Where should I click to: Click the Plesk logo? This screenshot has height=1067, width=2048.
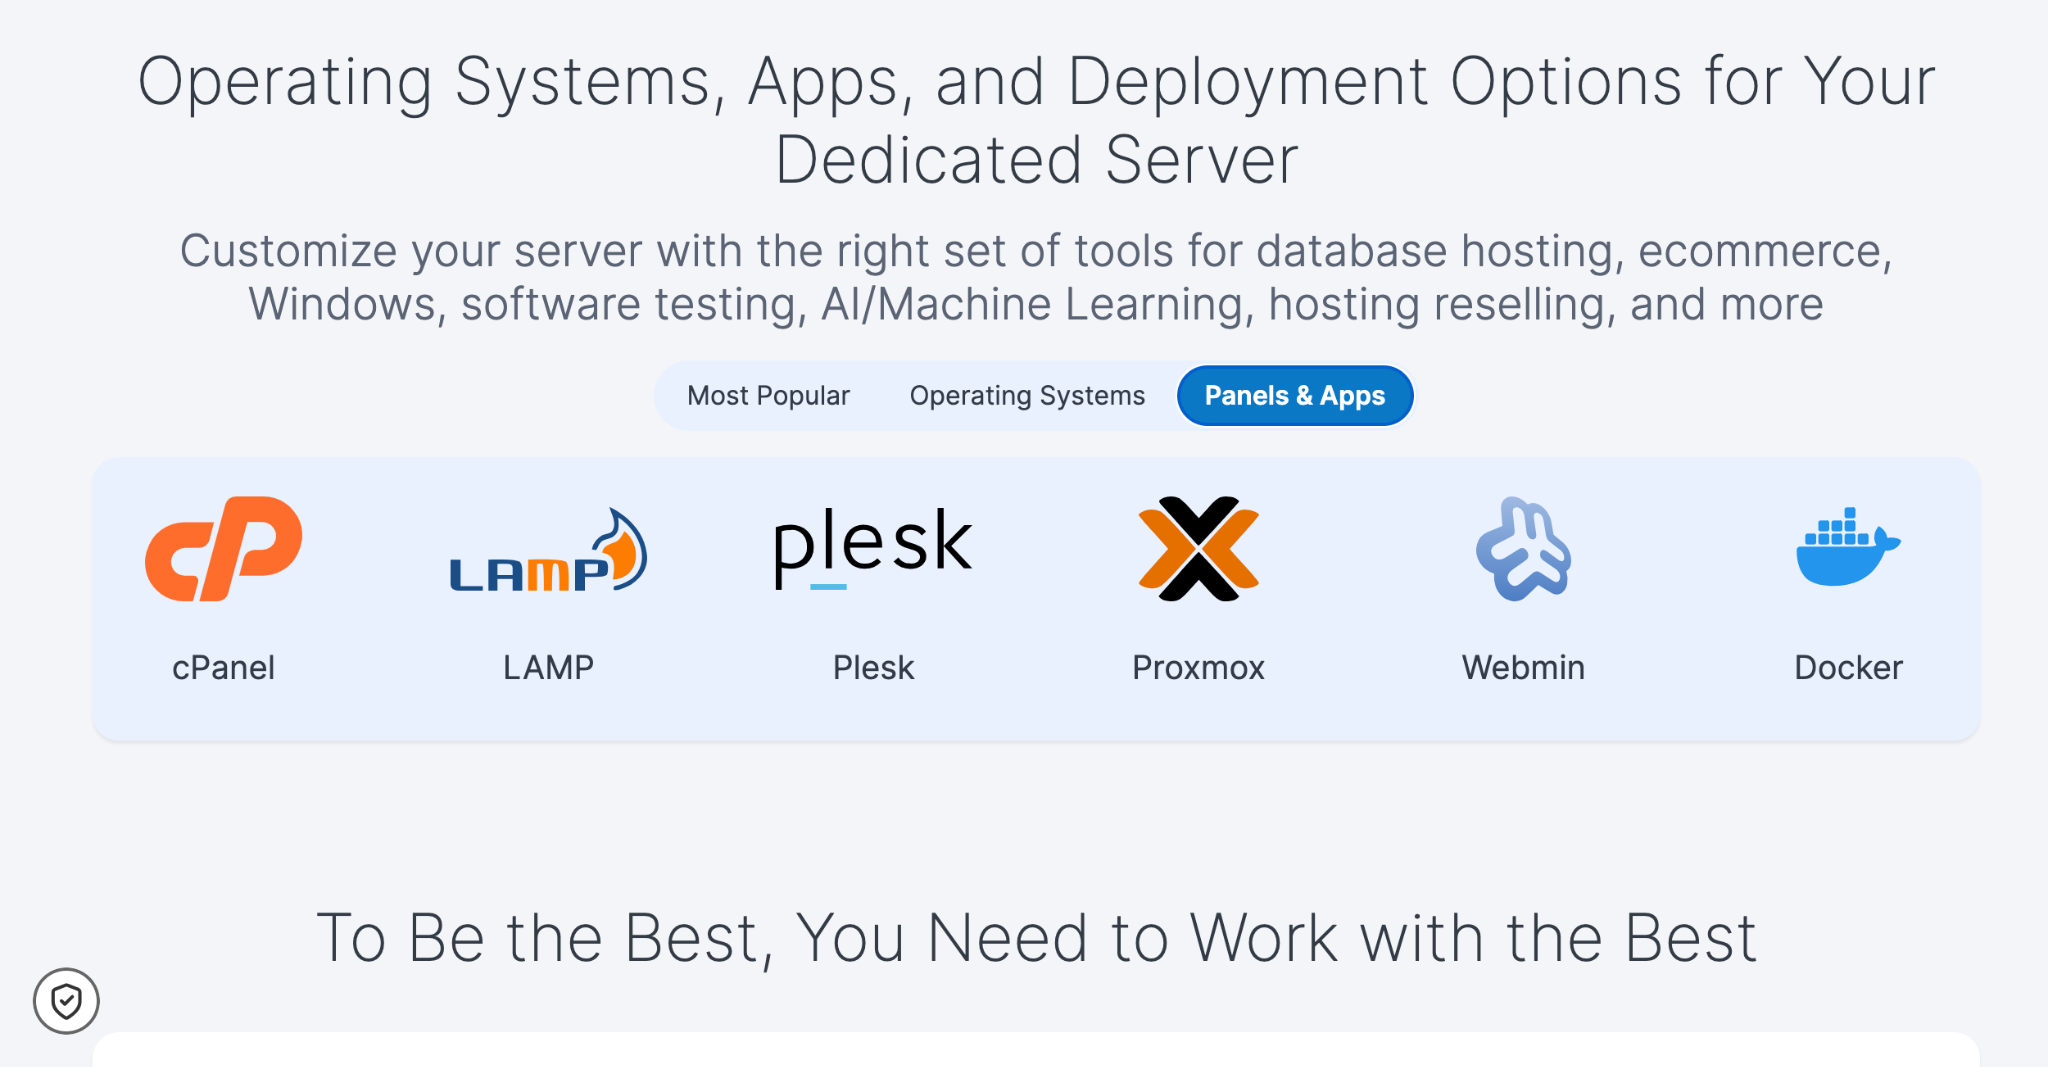[x=873, y=547]
